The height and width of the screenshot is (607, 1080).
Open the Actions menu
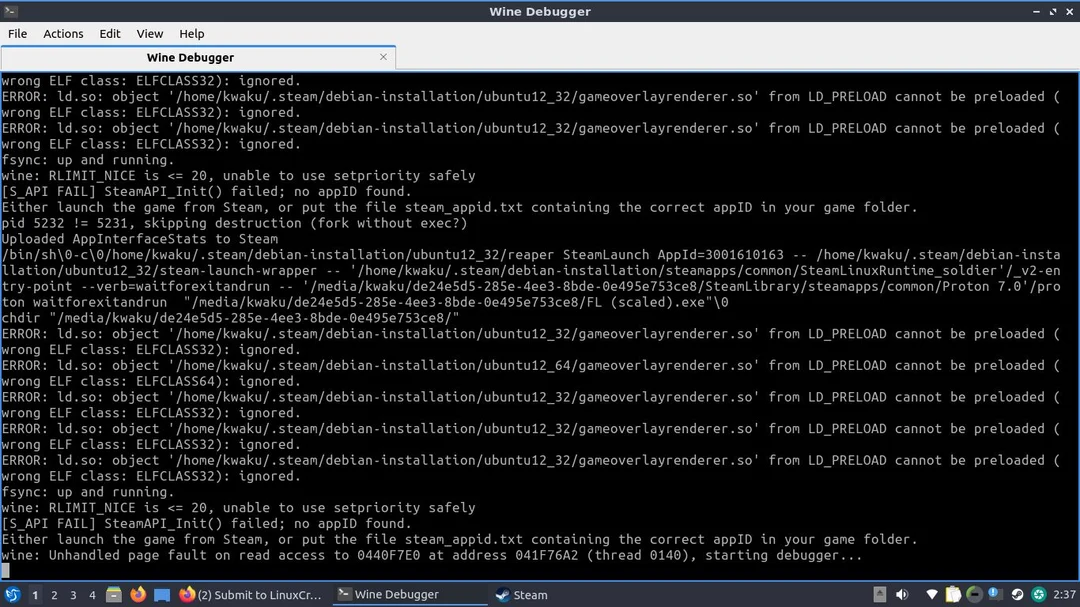pos(63,33)
